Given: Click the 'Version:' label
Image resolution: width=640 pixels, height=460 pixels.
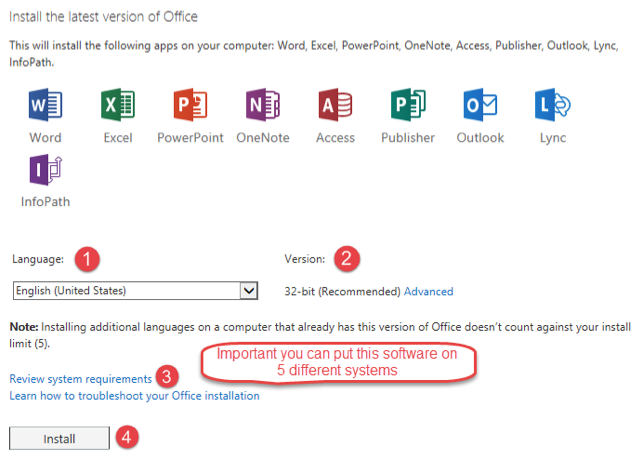Looking at the screenshot, I should pos(305,259).
